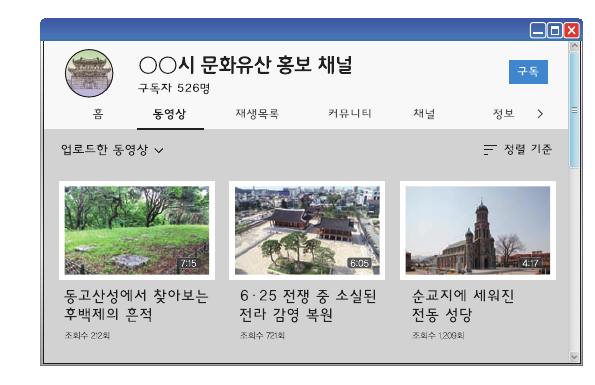The image size is (595, 385).
Task: Click the 구독자 526명 subscriber count
Action: [x=174, y=88]
